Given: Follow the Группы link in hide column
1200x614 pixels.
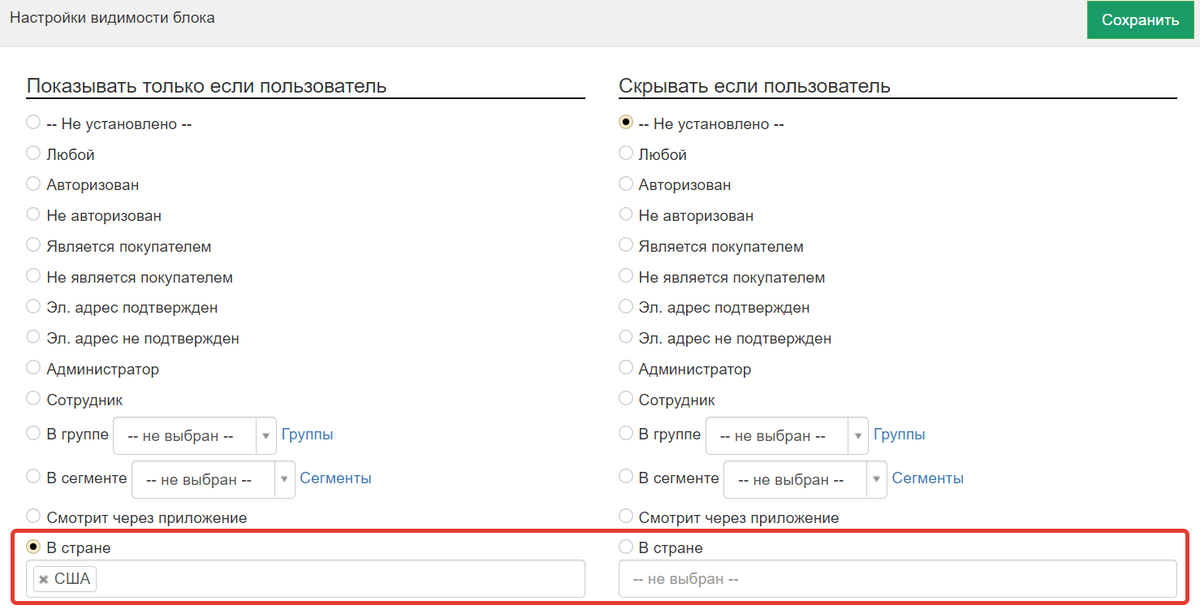Looking at the screenshot, I should point(899,434).
